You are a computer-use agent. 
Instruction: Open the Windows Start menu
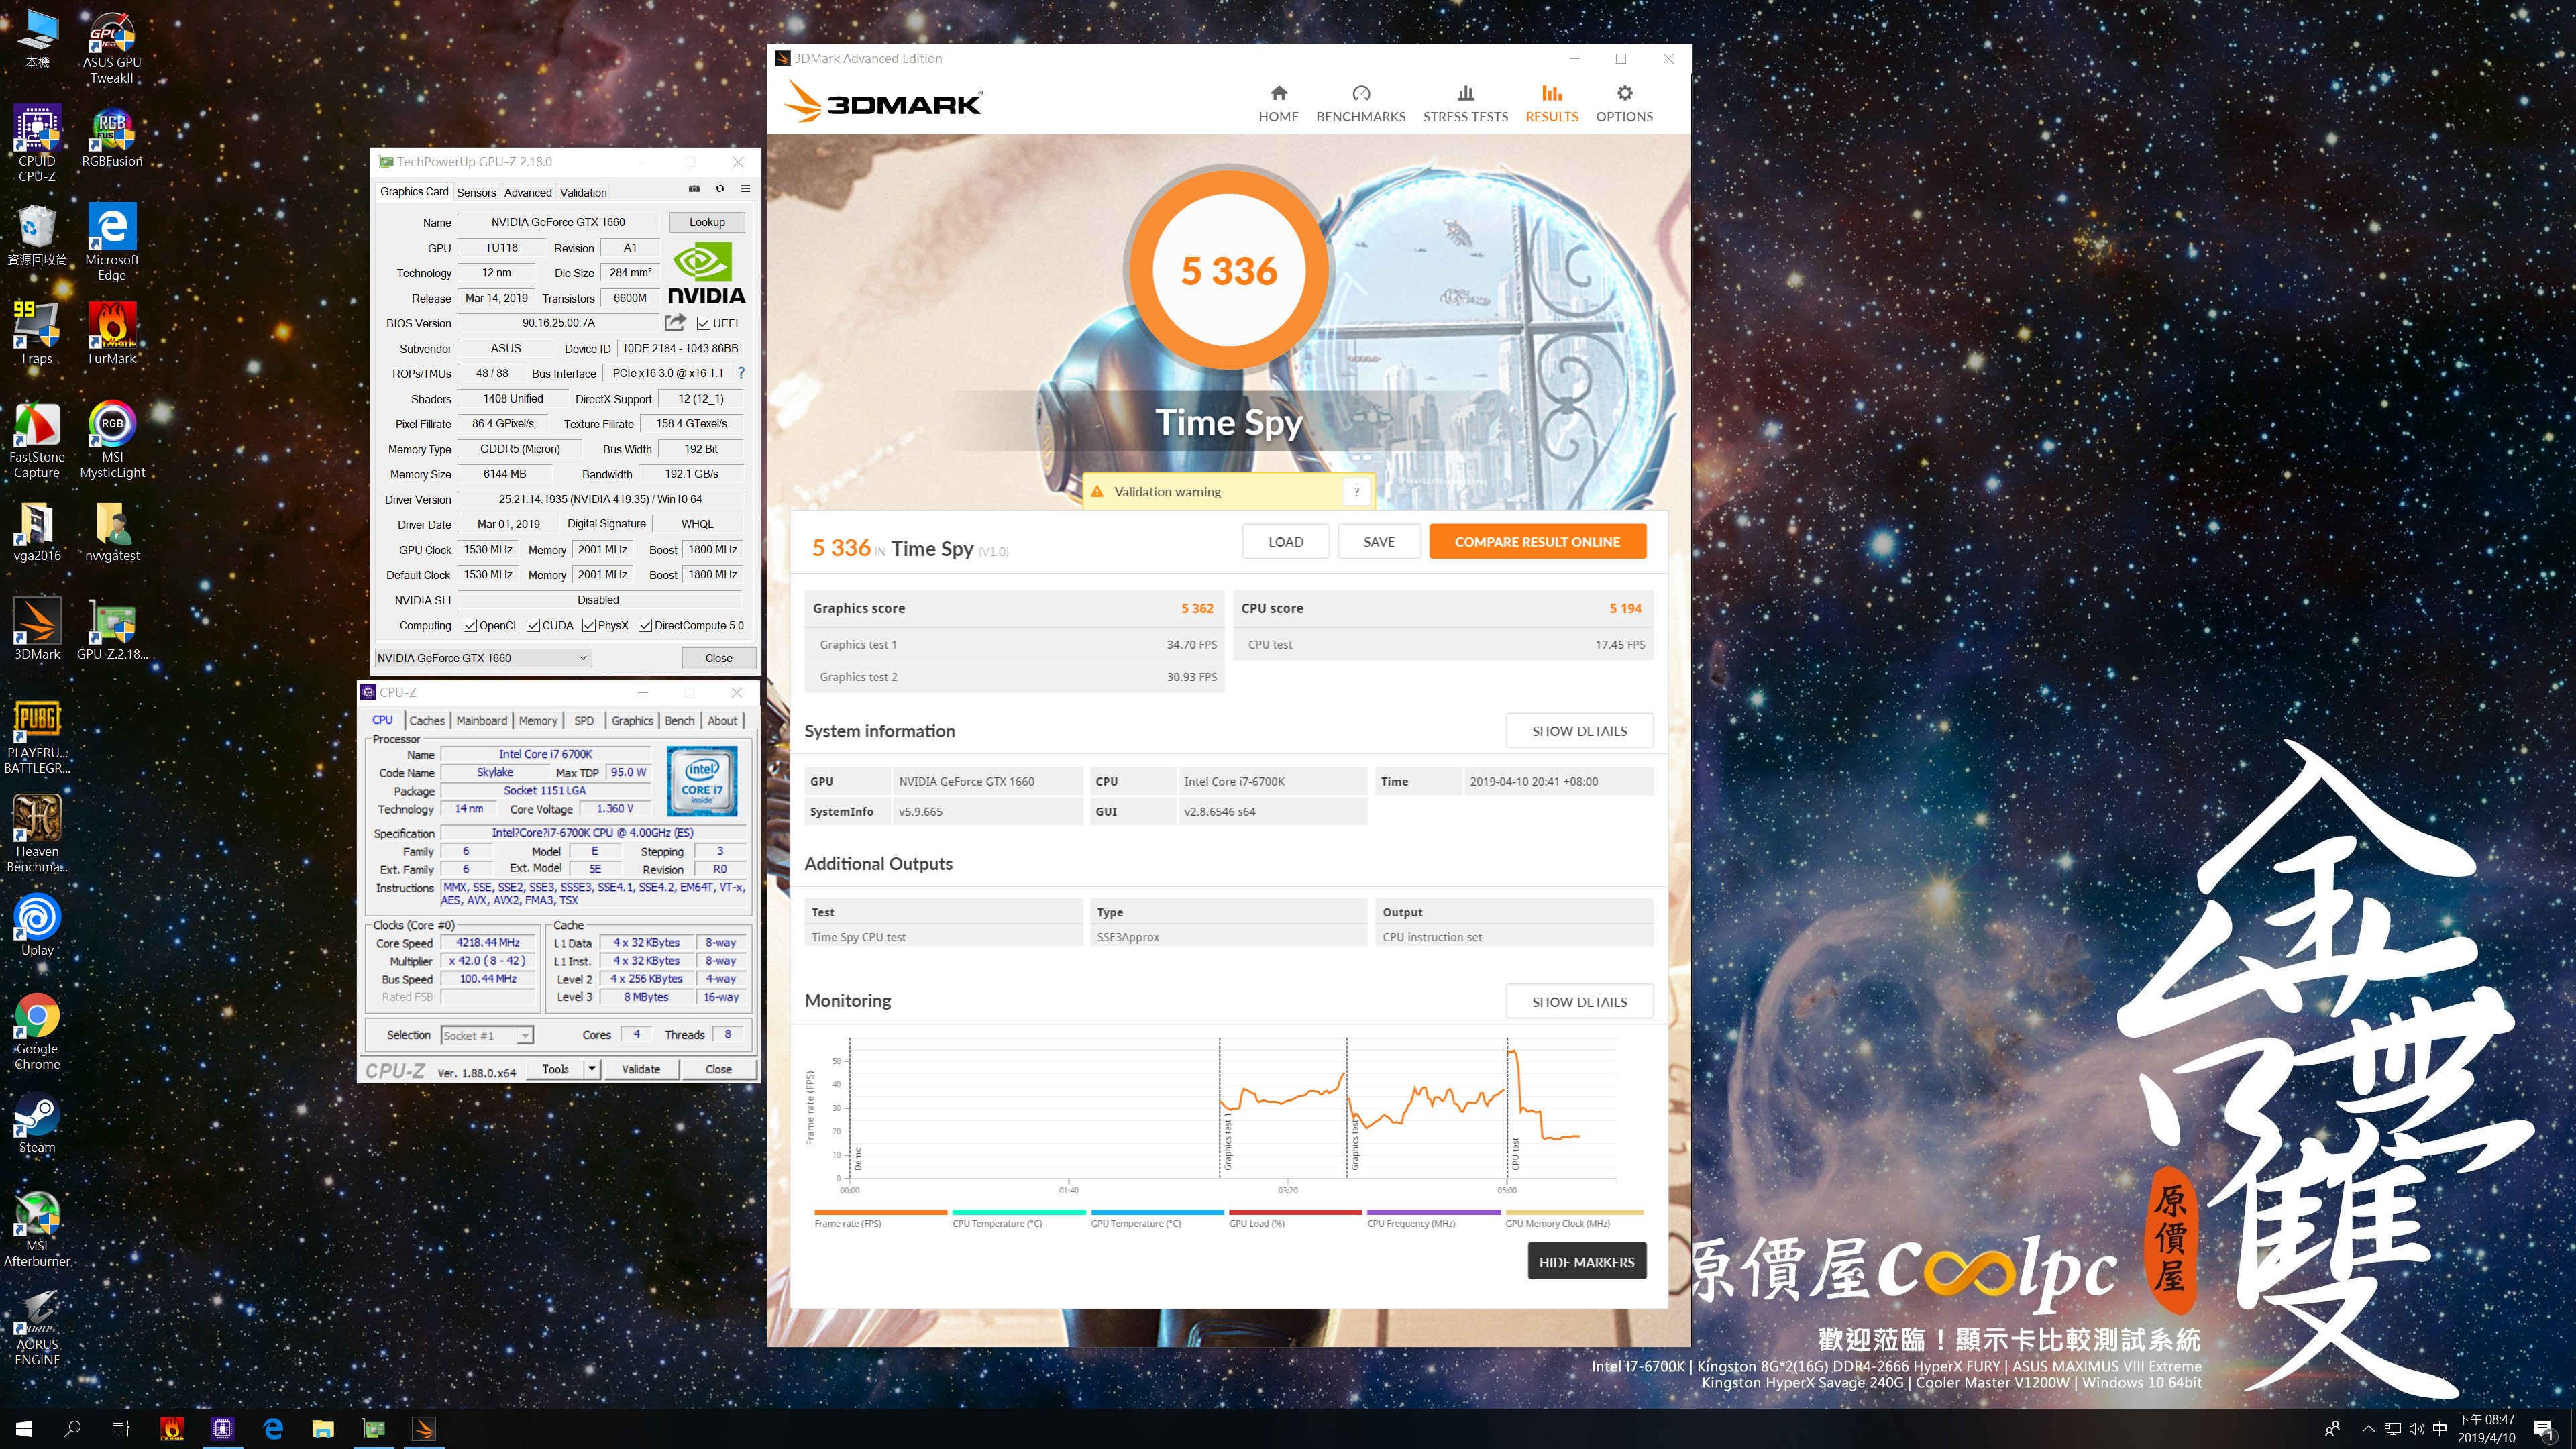point(24,1428)
